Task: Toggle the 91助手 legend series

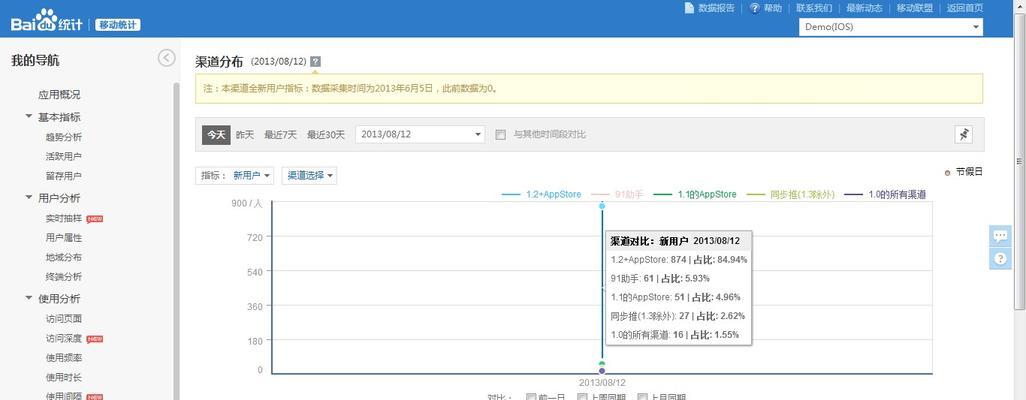Action: pos(617,194)
